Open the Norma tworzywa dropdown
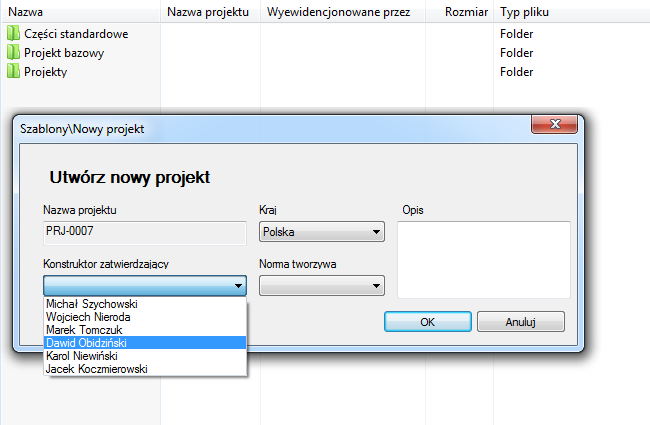Viewport: 650px width, 425px height. [x=322, y=286]
